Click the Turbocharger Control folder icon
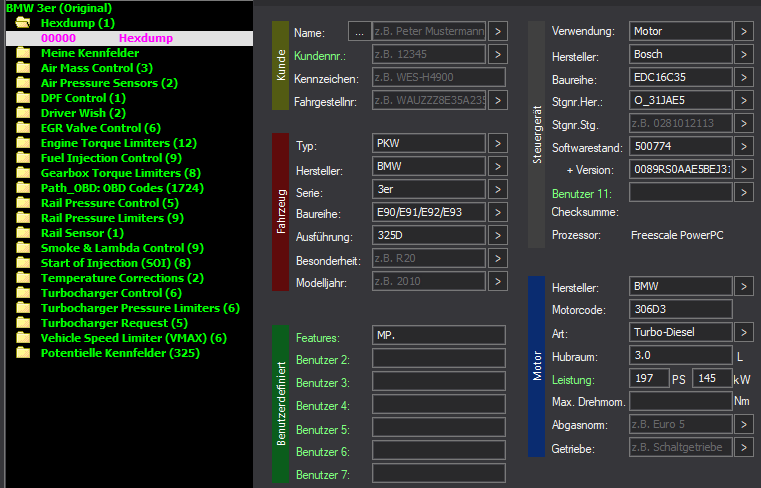The height and width of the screenshot is (488, 761). pos(23,293)
